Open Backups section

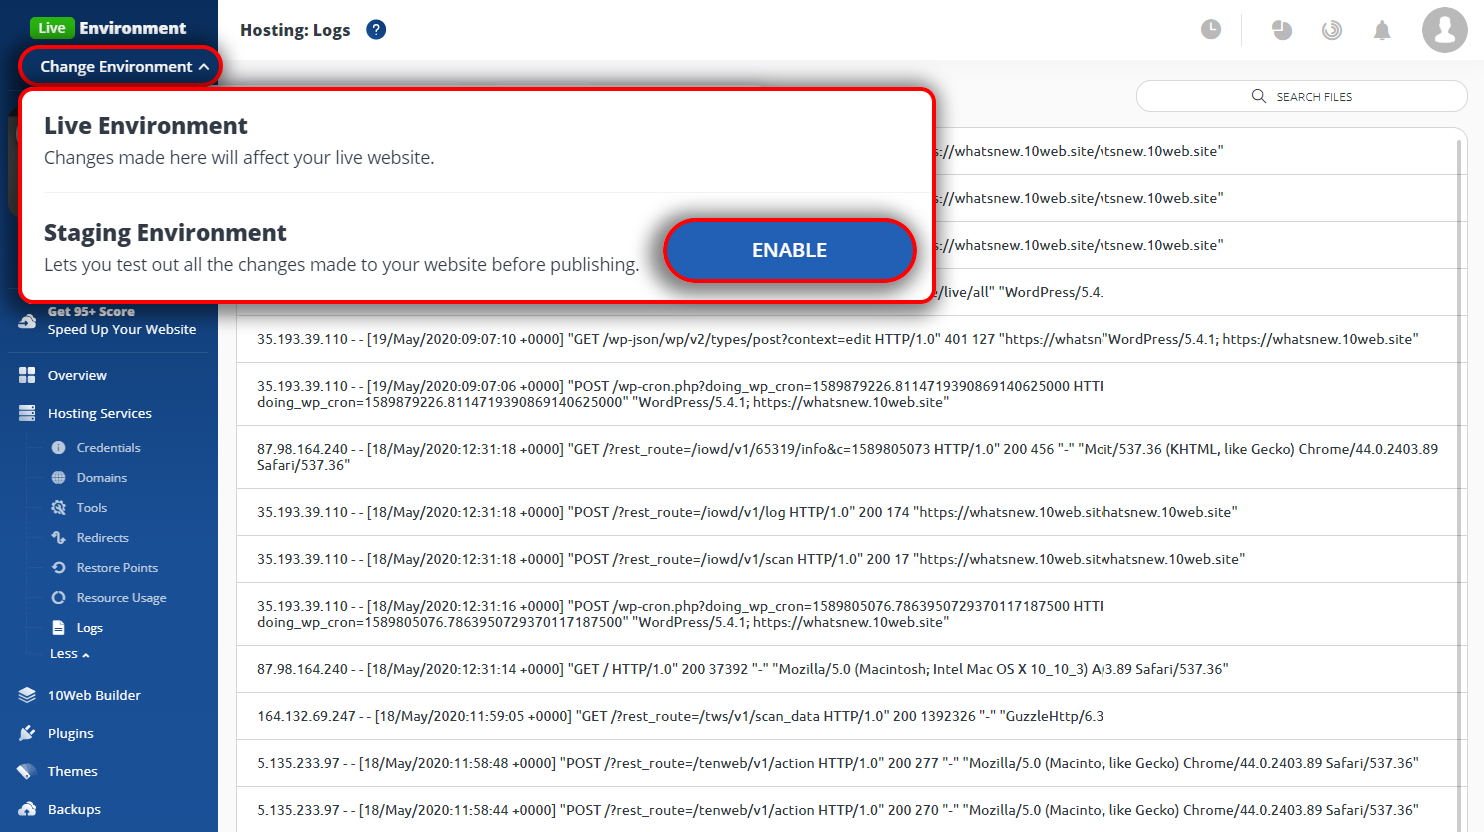pos(74,809)
